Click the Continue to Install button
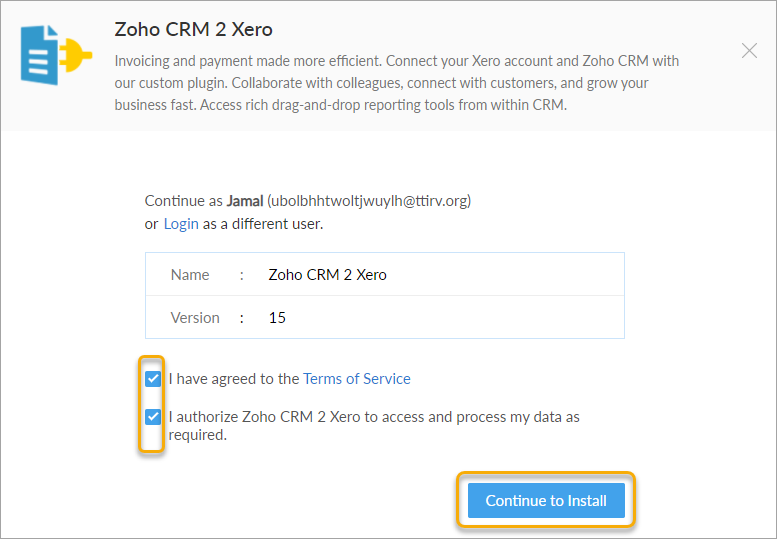 point(546,500)
